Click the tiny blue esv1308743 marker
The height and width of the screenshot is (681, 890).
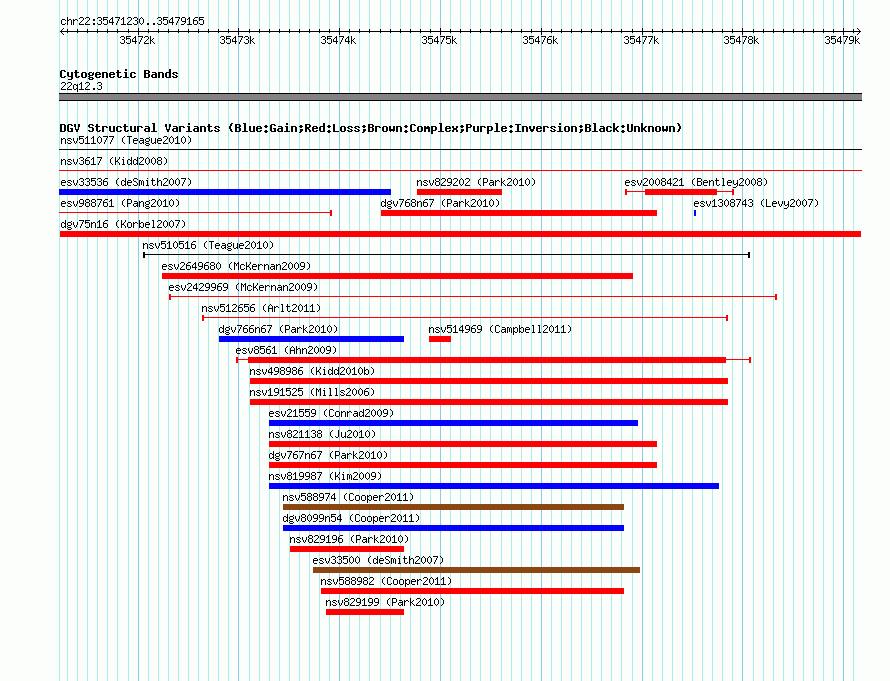[x=695, y=213]
